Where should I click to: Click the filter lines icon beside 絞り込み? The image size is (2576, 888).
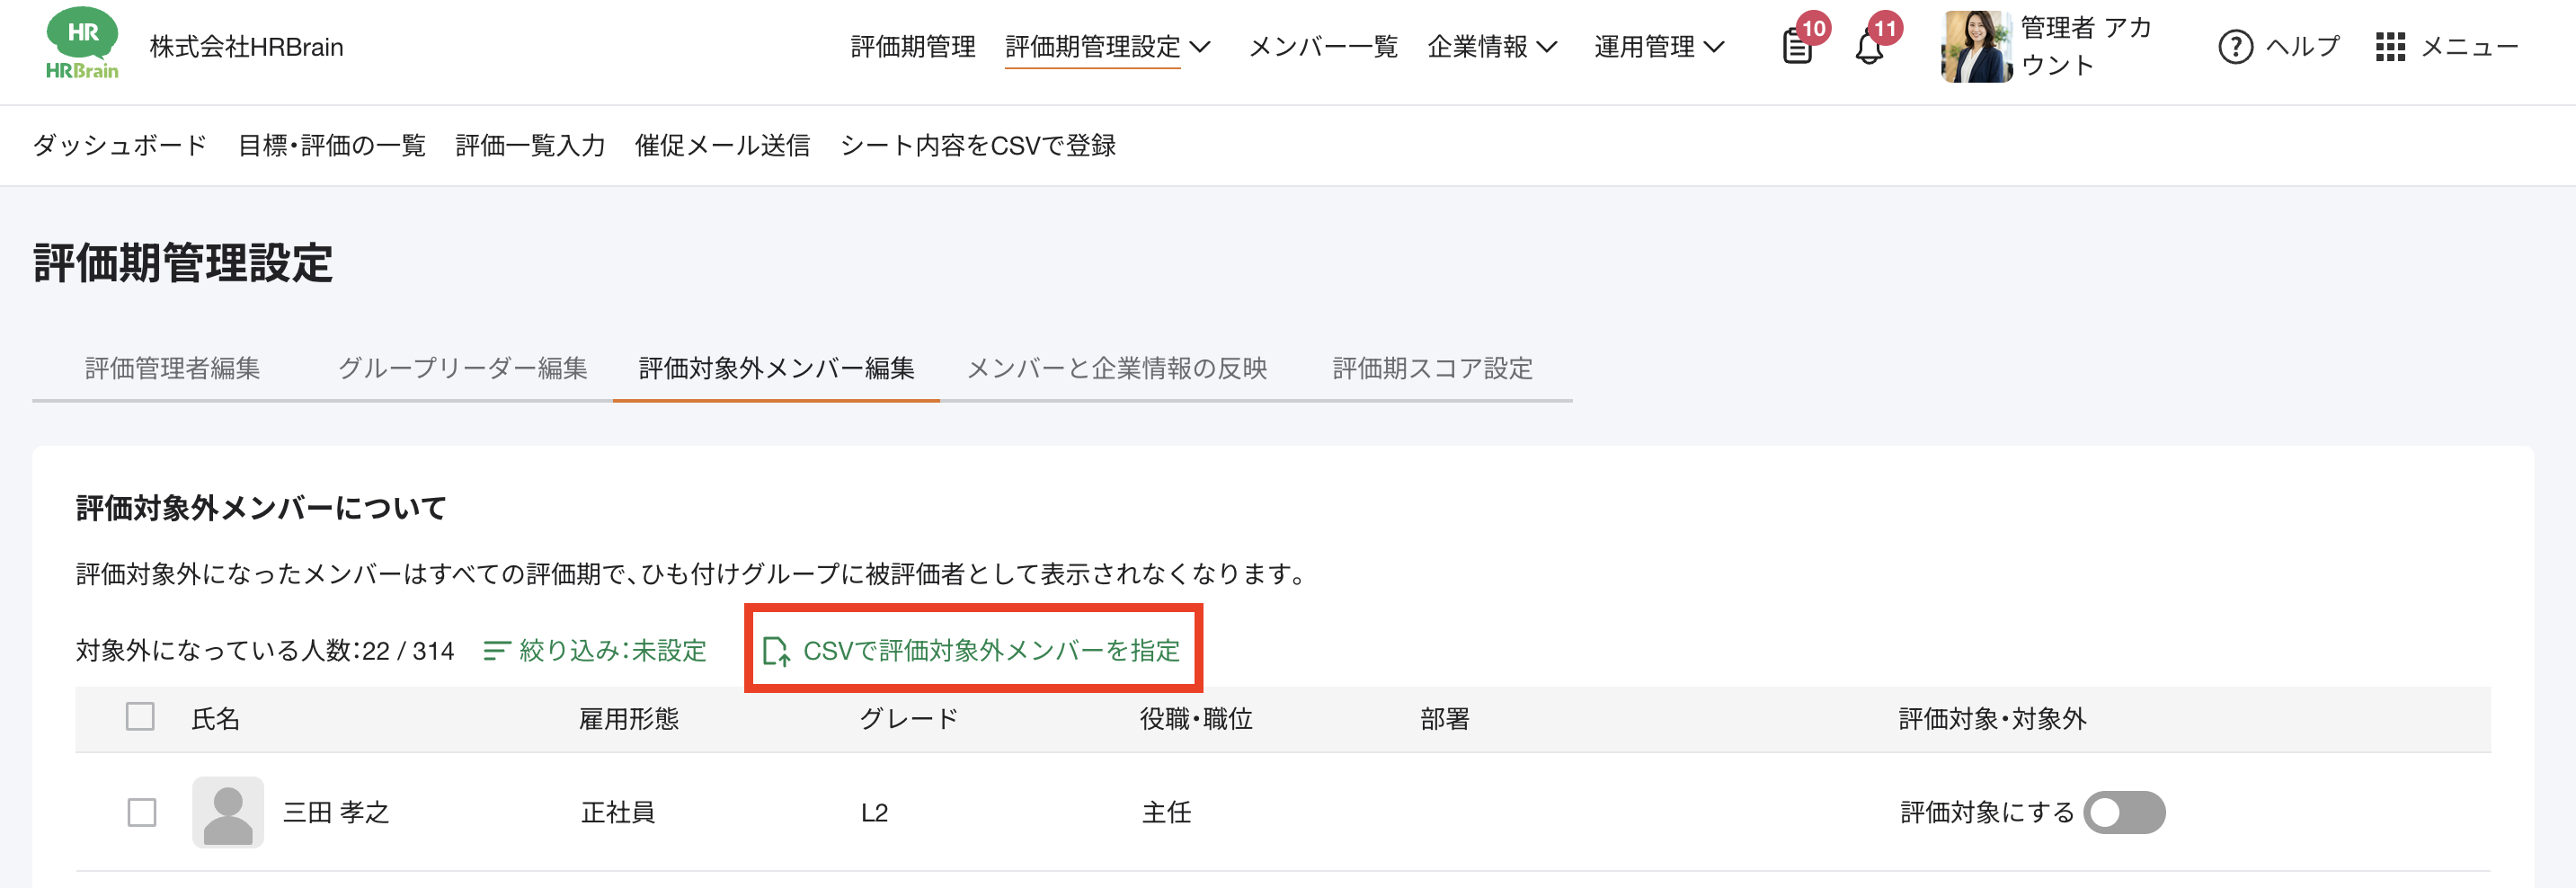click(x=497, y=651)
